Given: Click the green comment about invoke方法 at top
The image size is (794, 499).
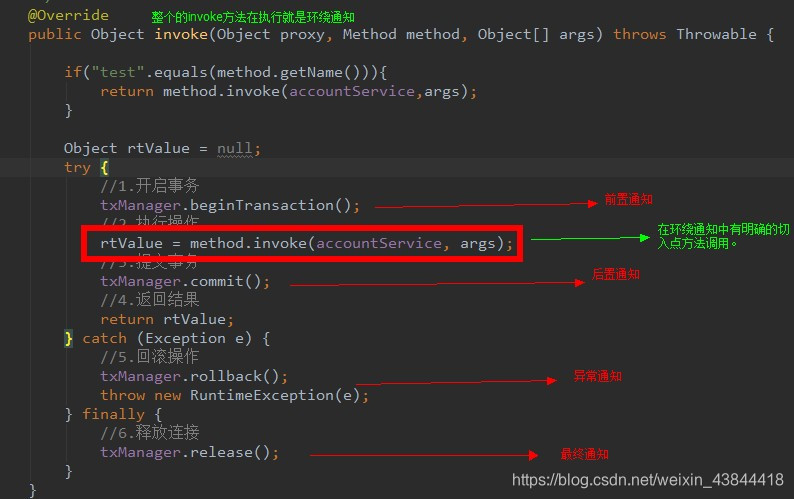Looking at the screenshot, I should [x=253, y=17].
